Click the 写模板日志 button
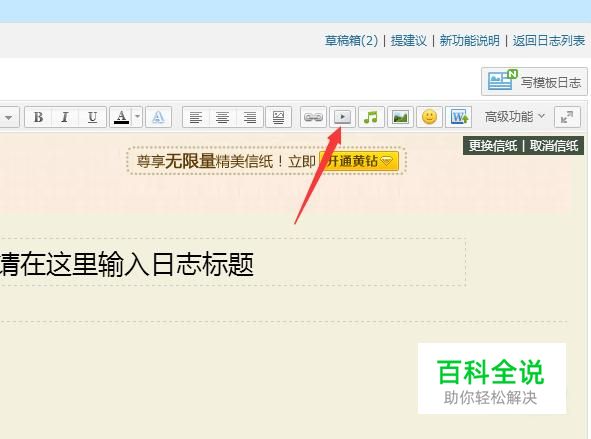This screenshot has width=591, height=439. click(x=534, y=81)
